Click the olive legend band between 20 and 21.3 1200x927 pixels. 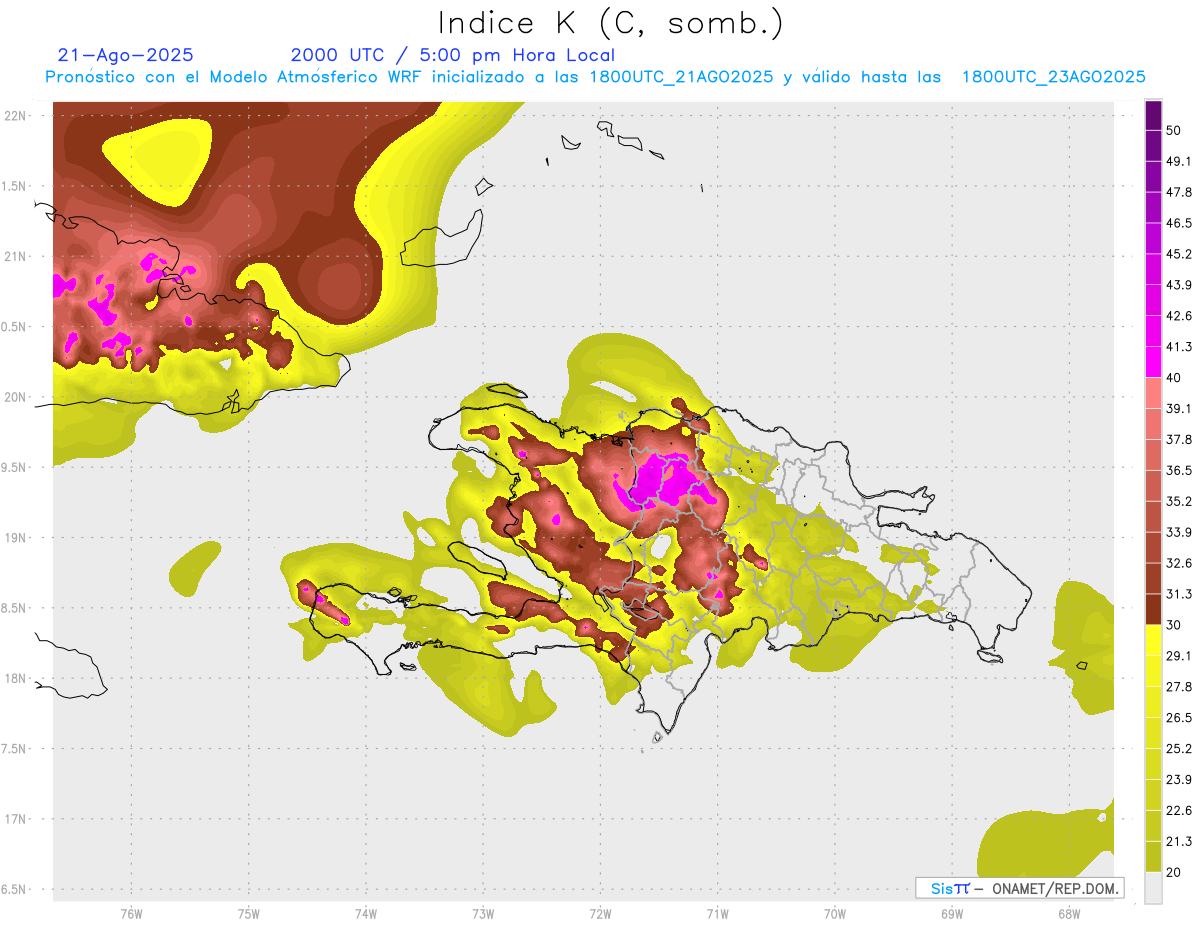tap(1154, 856)
